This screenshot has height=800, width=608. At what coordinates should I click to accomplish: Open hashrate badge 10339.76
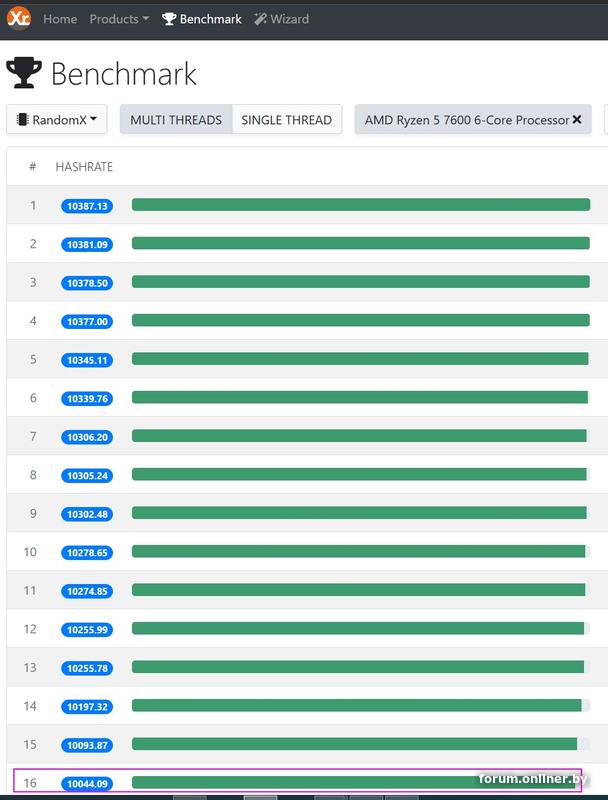point(87,398)
